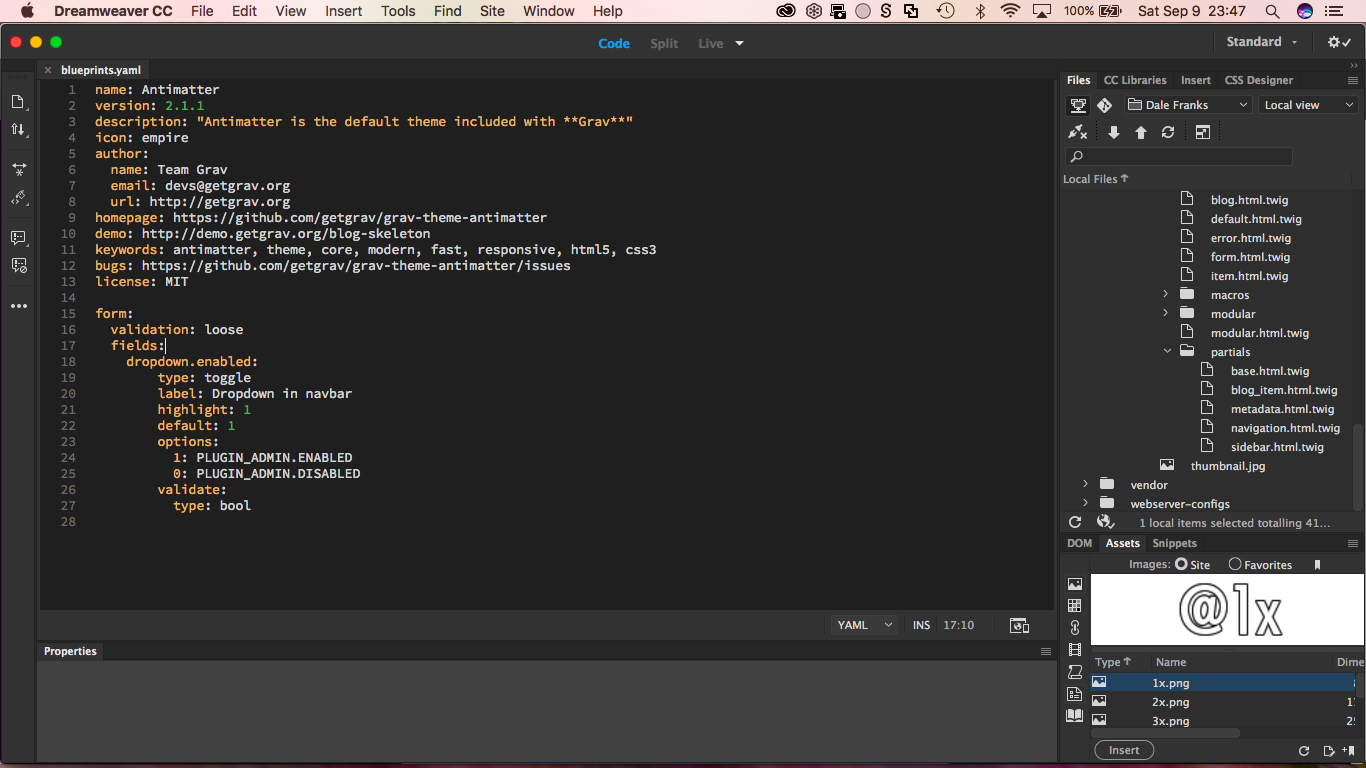Click the Apply Comment icon
This screenshot has width=1366, height=768.
point(18,238)
